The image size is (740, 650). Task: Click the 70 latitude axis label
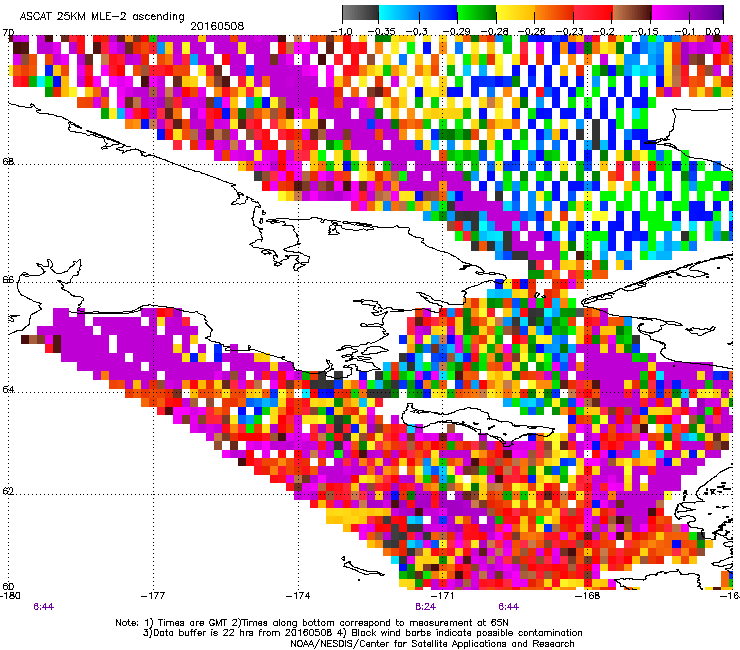[x=8, y=33]
